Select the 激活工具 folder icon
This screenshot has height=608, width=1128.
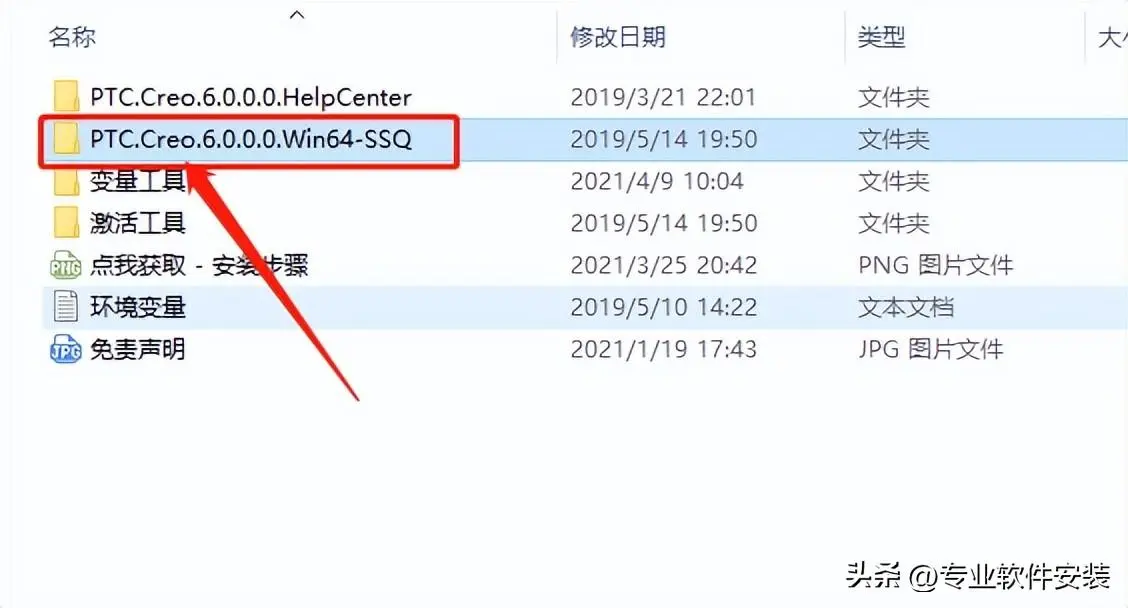pyautogui.click(x=66, y=222)
